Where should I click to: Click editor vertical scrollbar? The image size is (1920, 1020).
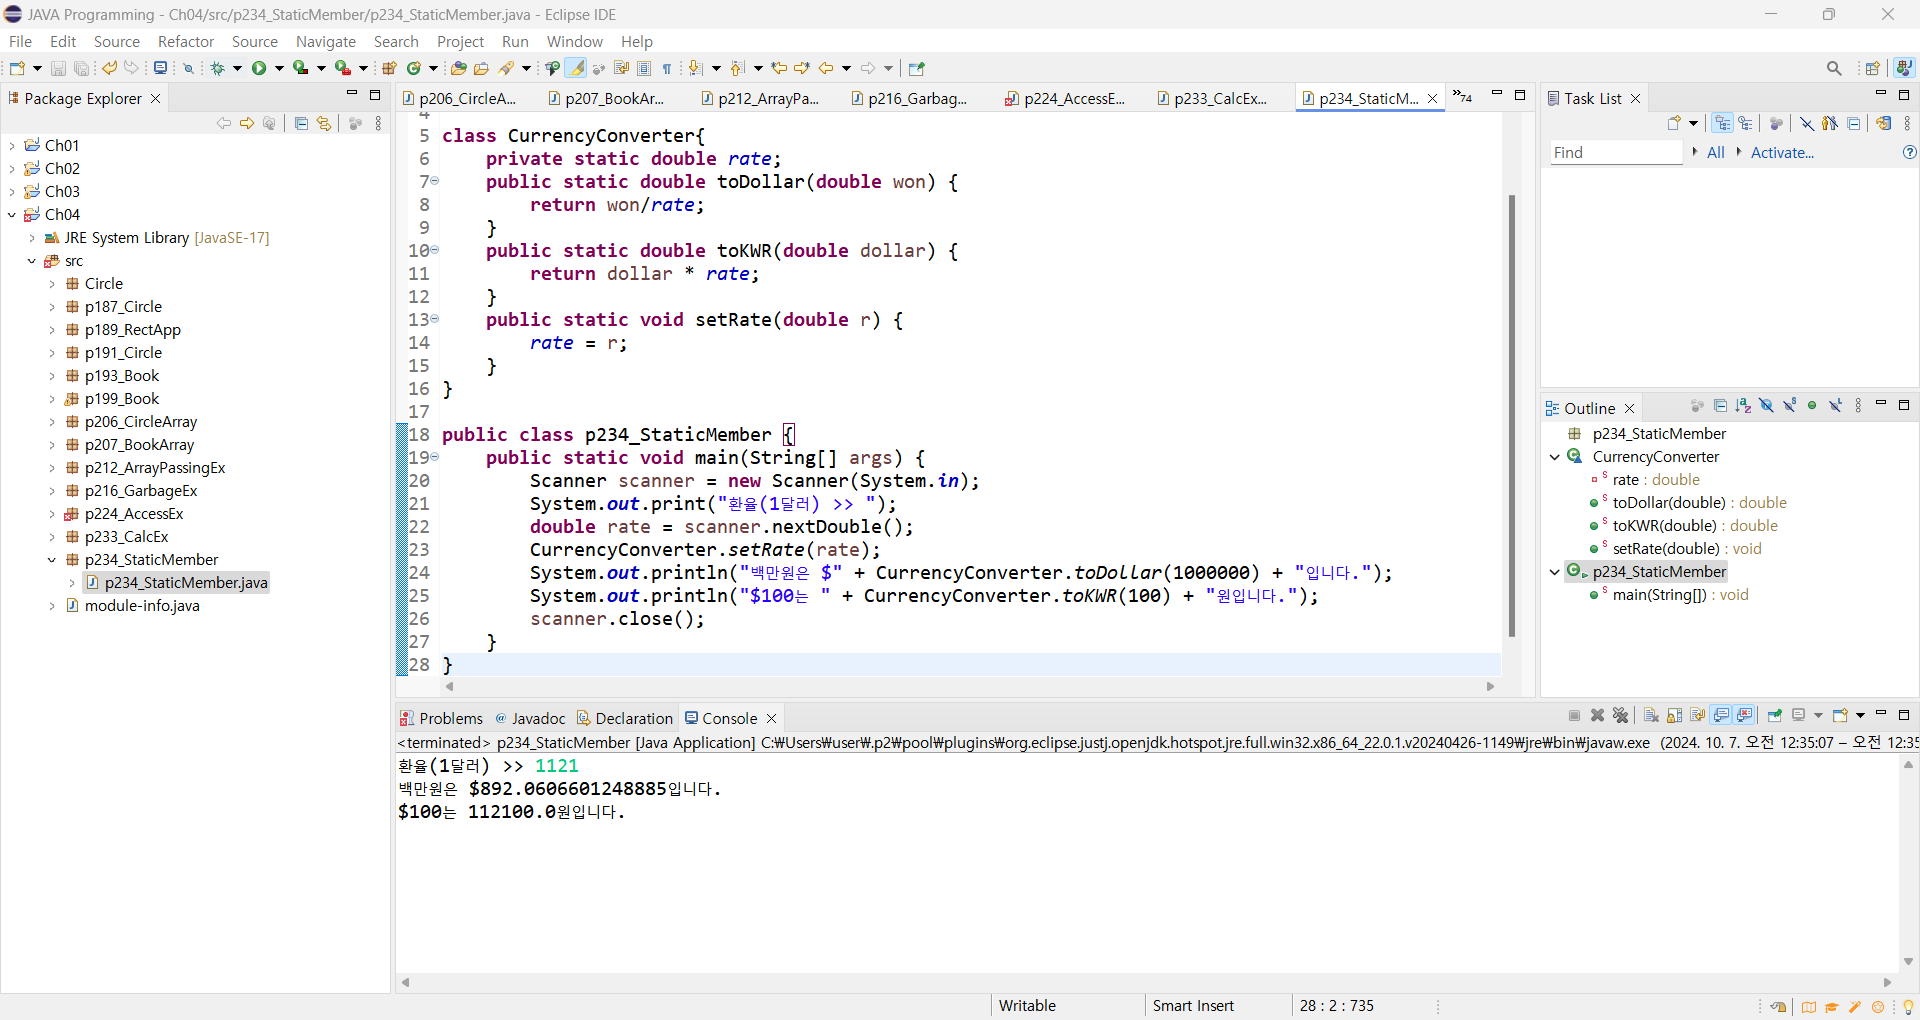1511,415
